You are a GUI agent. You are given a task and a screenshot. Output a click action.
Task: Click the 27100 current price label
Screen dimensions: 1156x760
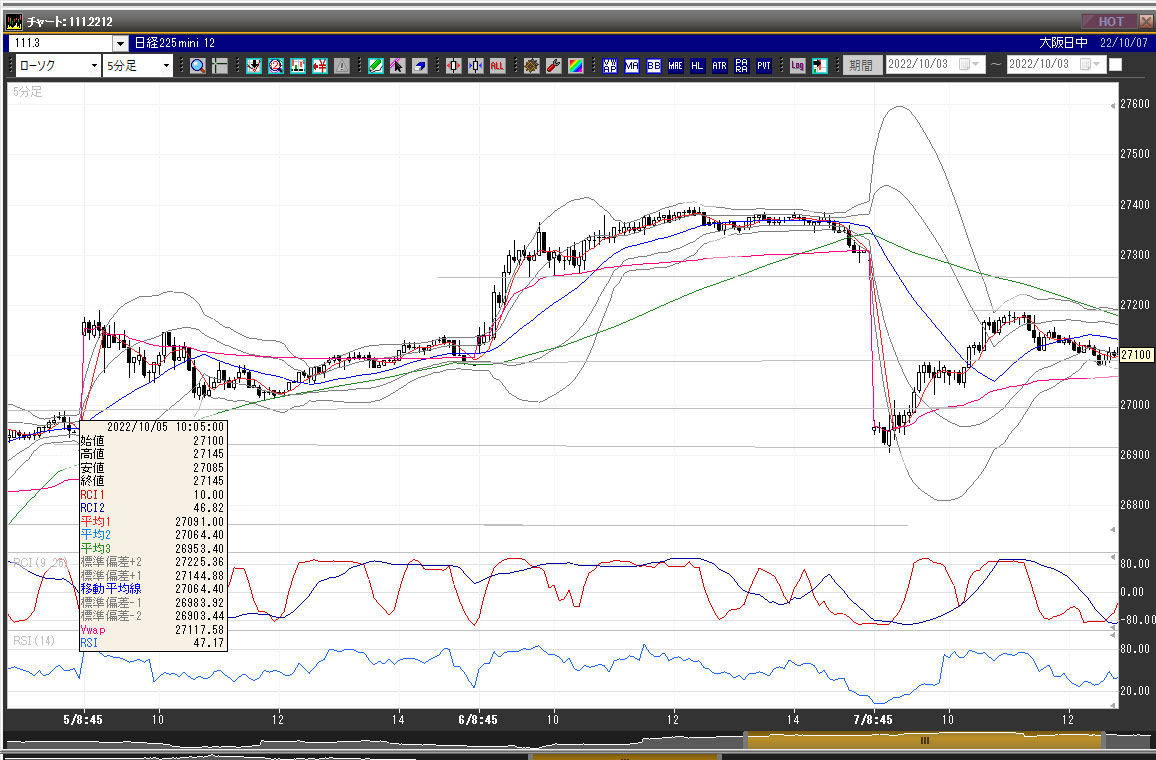point(1136,355)
